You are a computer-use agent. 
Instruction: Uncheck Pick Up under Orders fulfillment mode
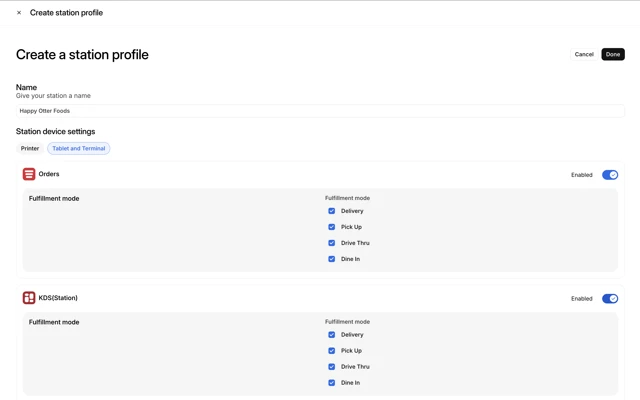(x=332, y=227)
